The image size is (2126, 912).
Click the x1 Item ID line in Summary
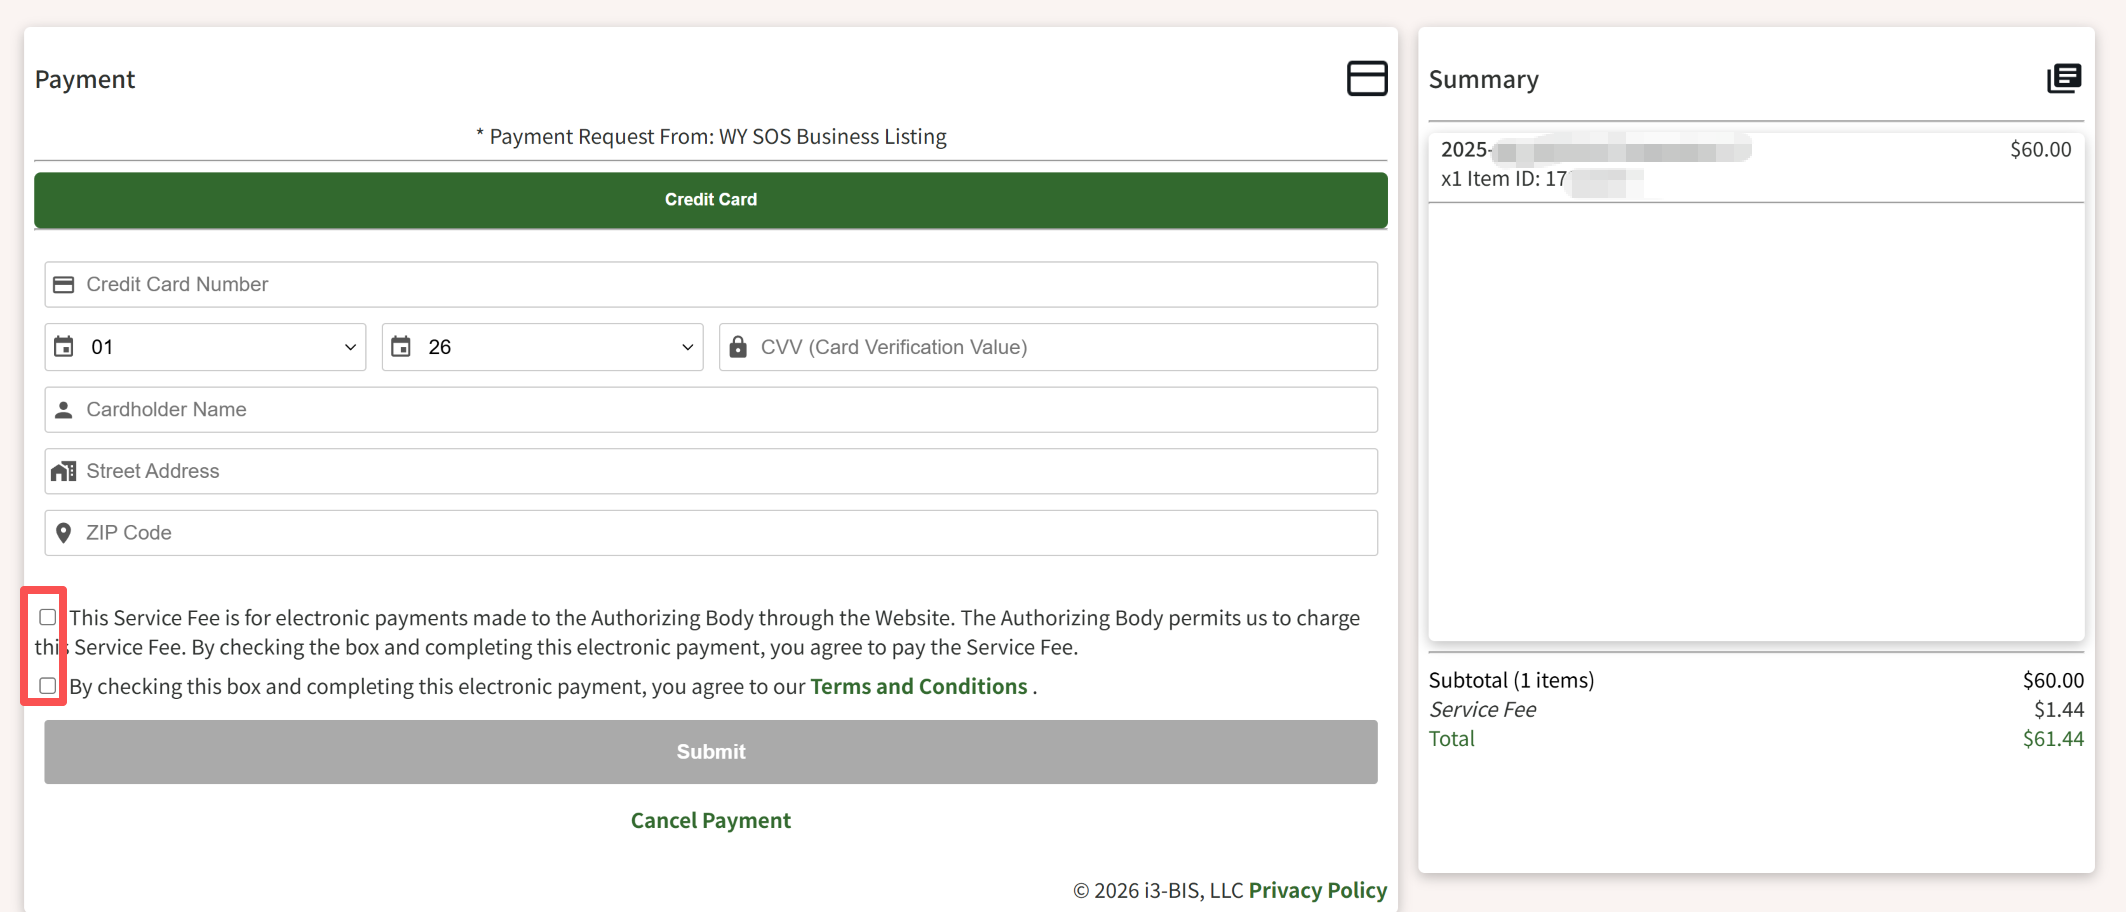point(1541,179)
